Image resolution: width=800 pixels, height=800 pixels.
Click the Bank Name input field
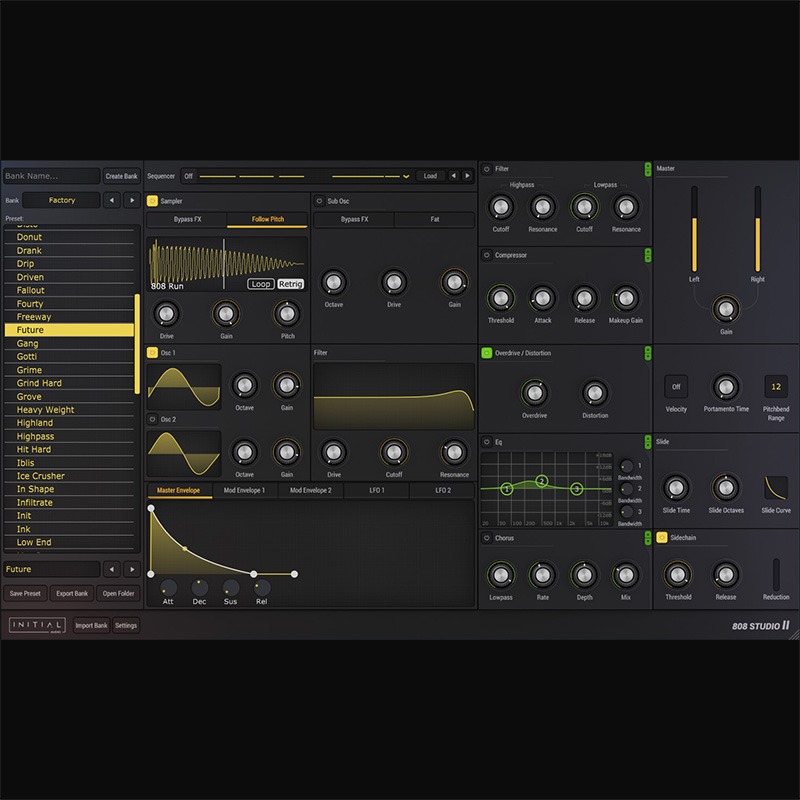(51, 176)
